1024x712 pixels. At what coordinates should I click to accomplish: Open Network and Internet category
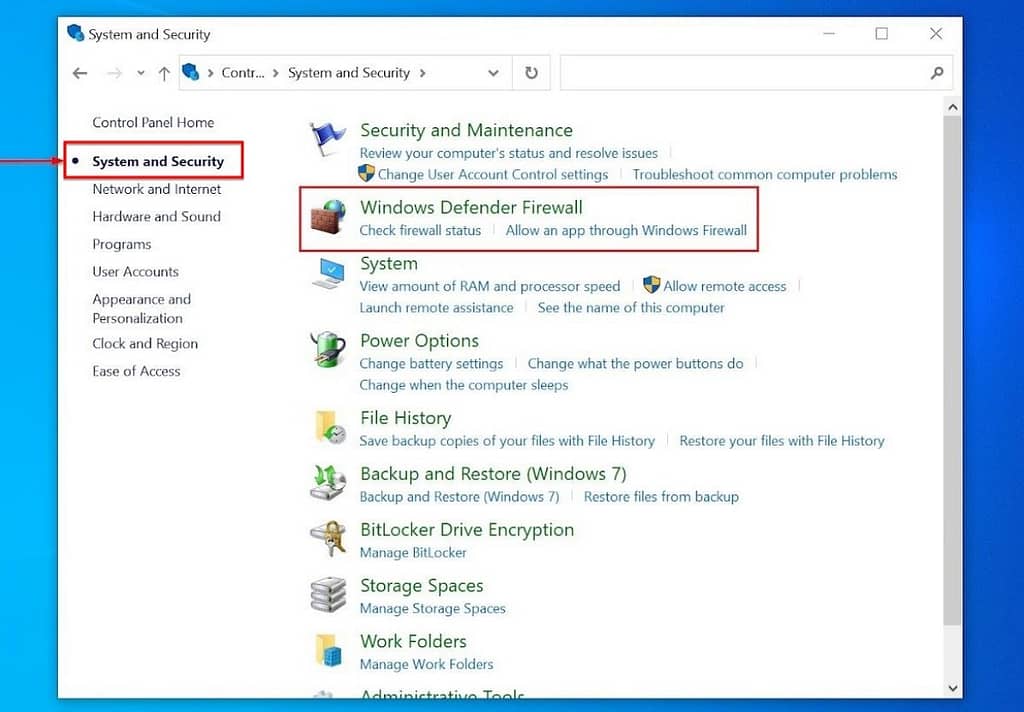click(157, 189)
